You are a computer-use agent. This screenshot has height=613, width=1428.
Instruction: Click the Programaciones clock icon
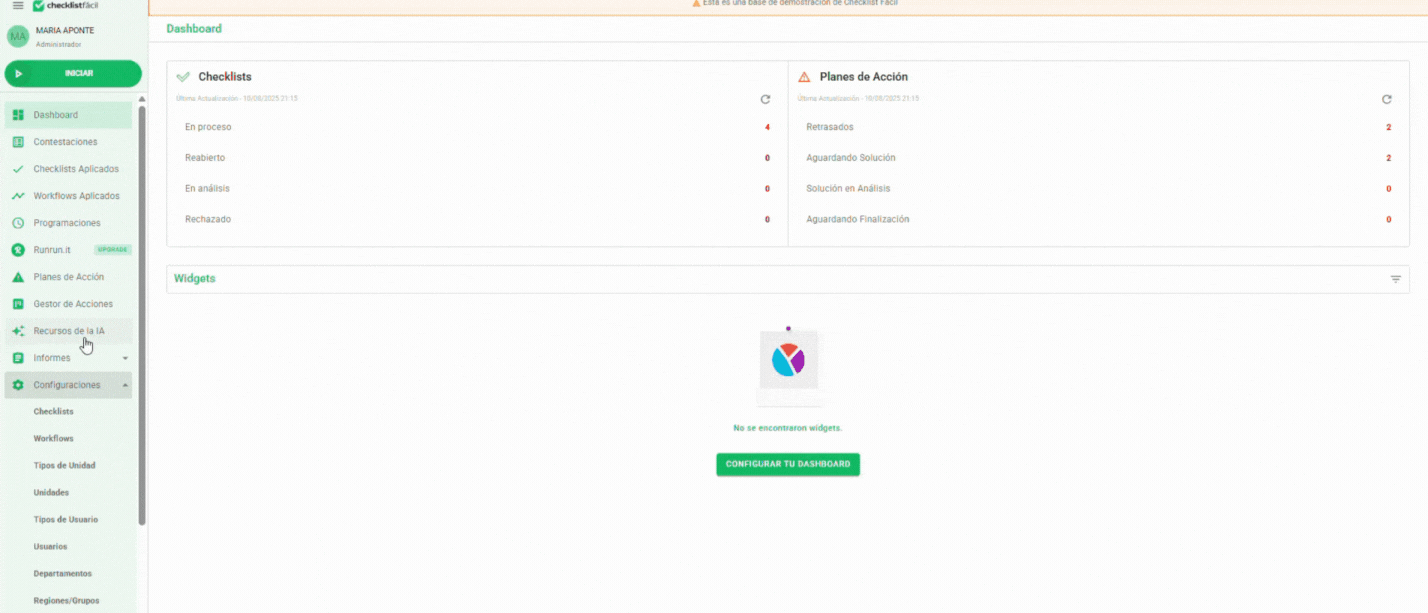(18, 223)
